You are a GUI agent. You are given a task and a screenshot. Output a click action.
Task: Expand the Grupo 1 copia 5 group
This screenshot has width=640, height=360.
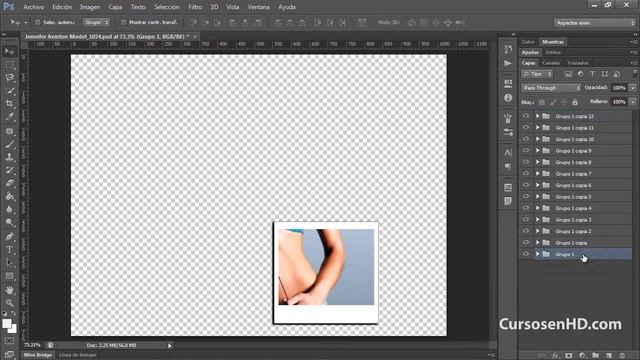click(x=538, y=197)
